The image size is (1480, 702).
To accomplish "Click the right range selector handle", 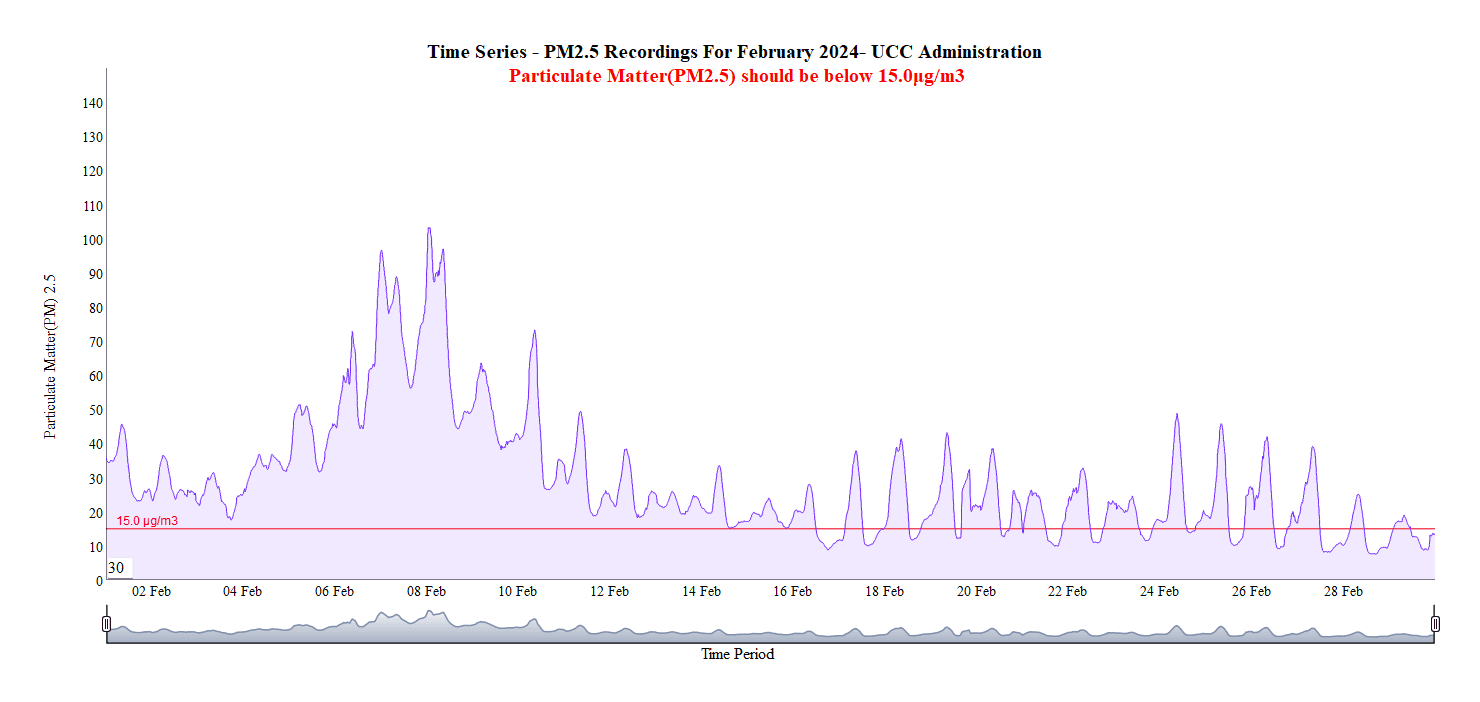I will pyautogui.click(x=1435, y=624).
